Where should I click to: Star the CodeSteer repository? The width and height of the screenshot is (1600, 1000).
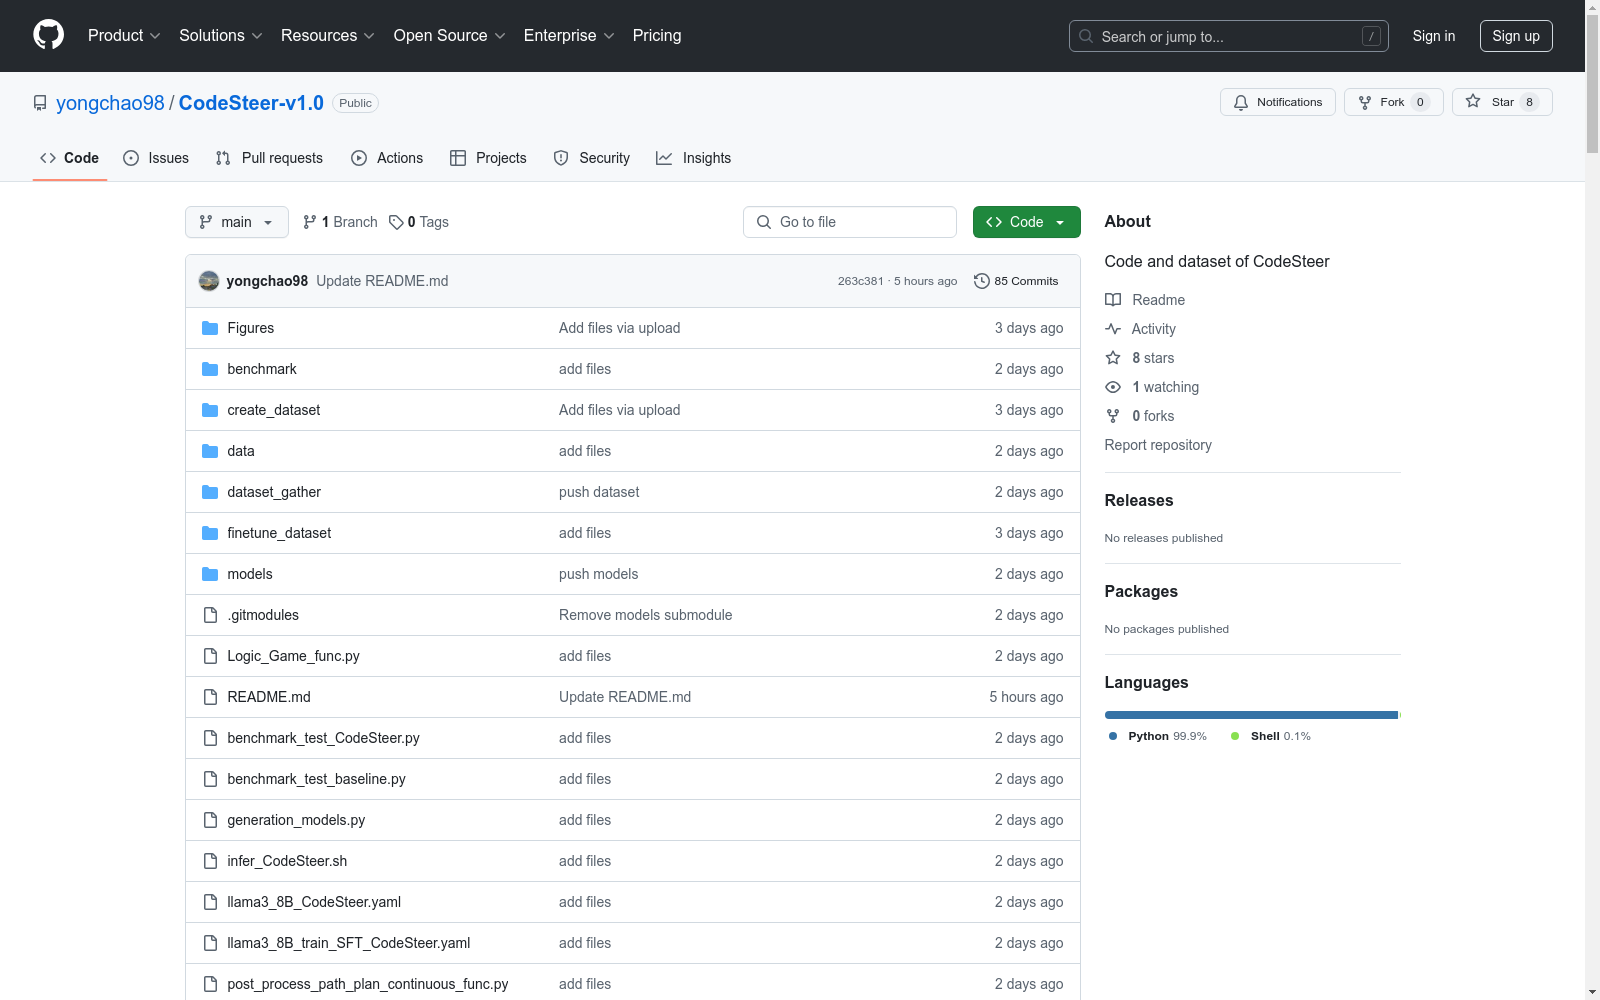pyautogui.click(x=1502, y=102)
